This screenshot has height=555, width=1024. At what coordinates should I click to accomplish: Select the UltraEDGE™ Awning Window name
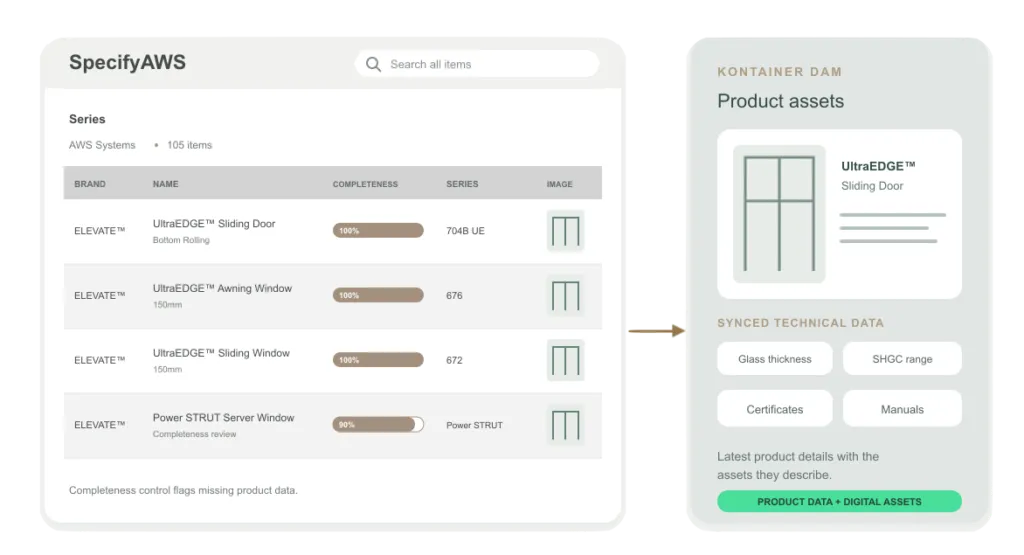tap(222, 288)
